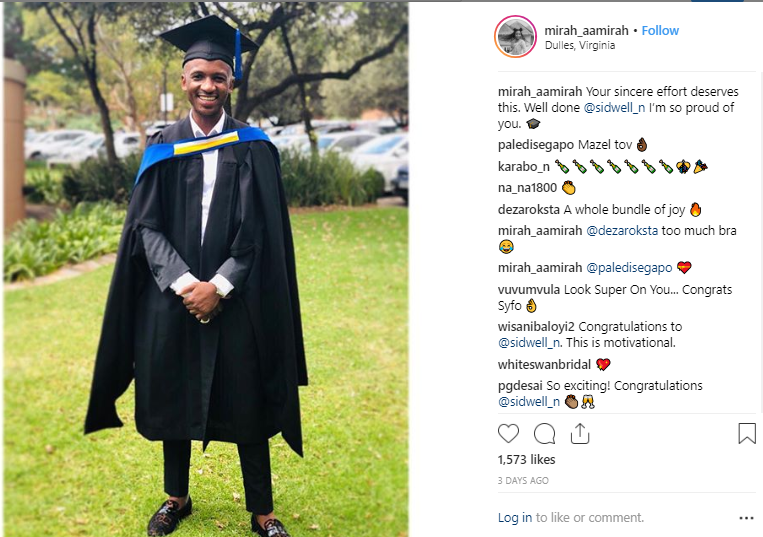Screen dimensions: 763x537
Task: Visit karabo_n commenter profile
Action: click(x=524, y=167)
